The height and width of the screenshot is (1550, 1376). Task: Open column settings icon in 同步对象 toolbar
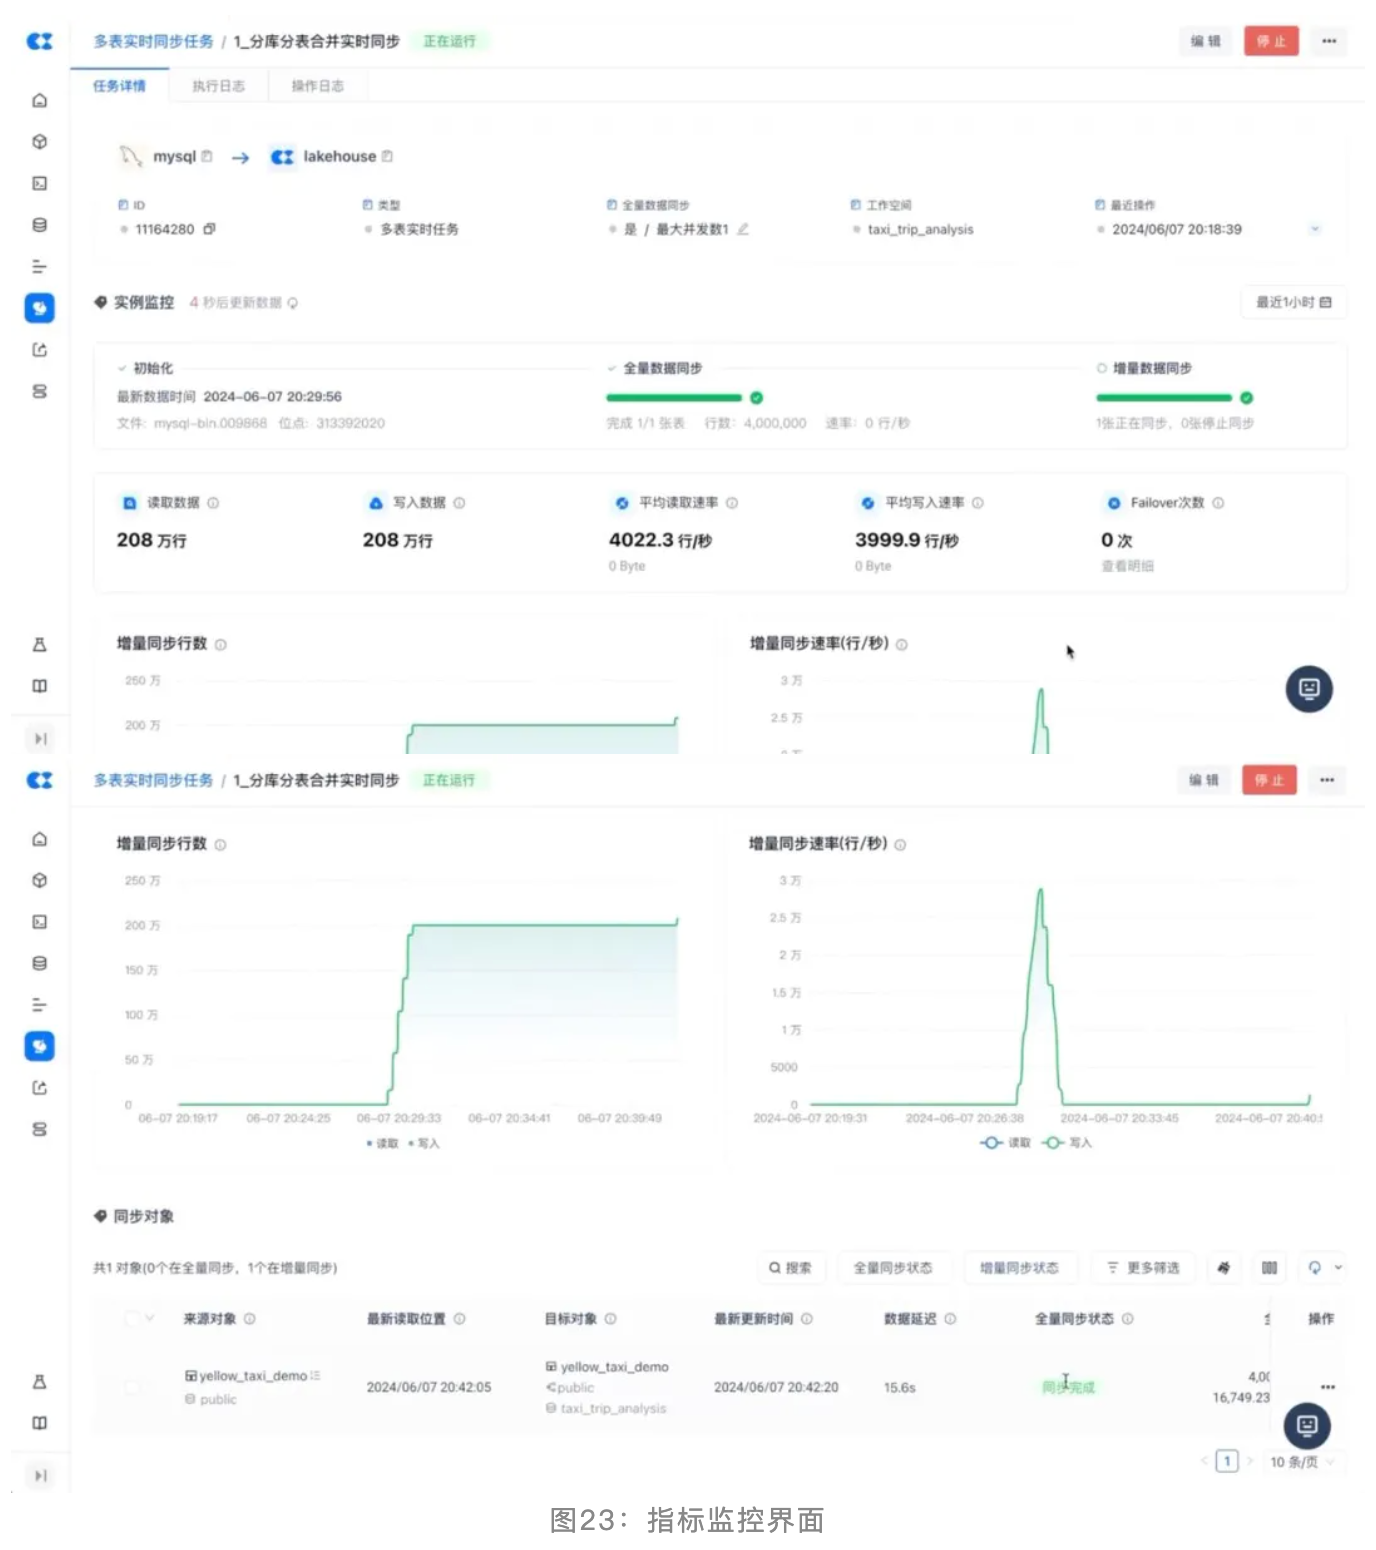coord(1269,1268)
